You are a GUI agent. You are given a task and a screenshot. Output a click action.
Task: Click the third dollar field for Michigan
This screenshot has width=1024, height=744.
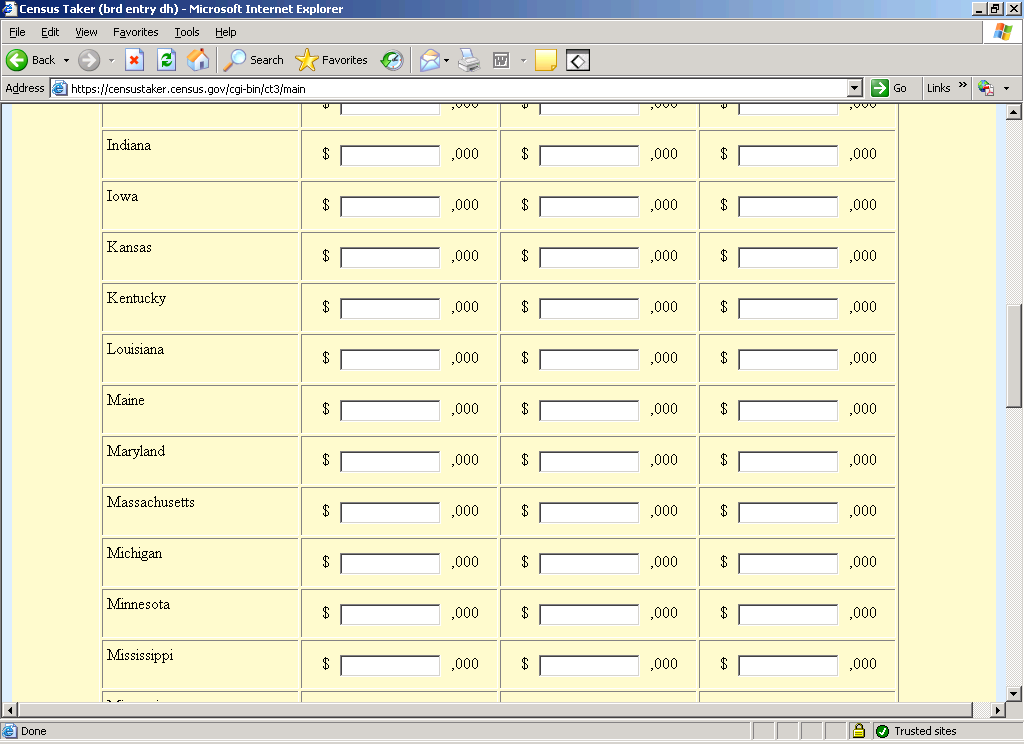[788, 563]
